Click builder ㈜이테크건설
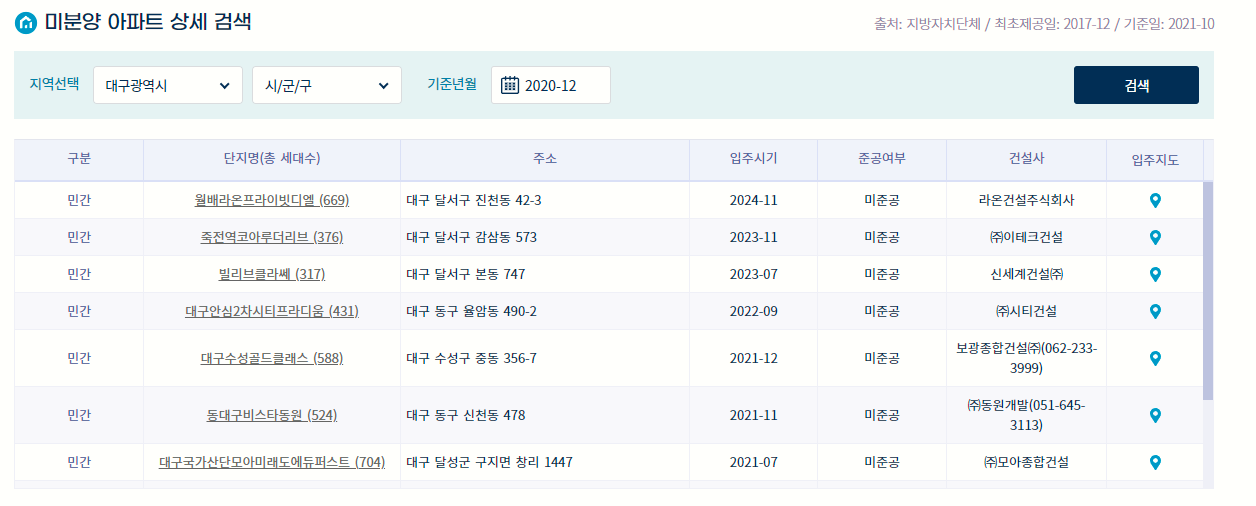1256x506 pixels. (x=1027, y=237)
